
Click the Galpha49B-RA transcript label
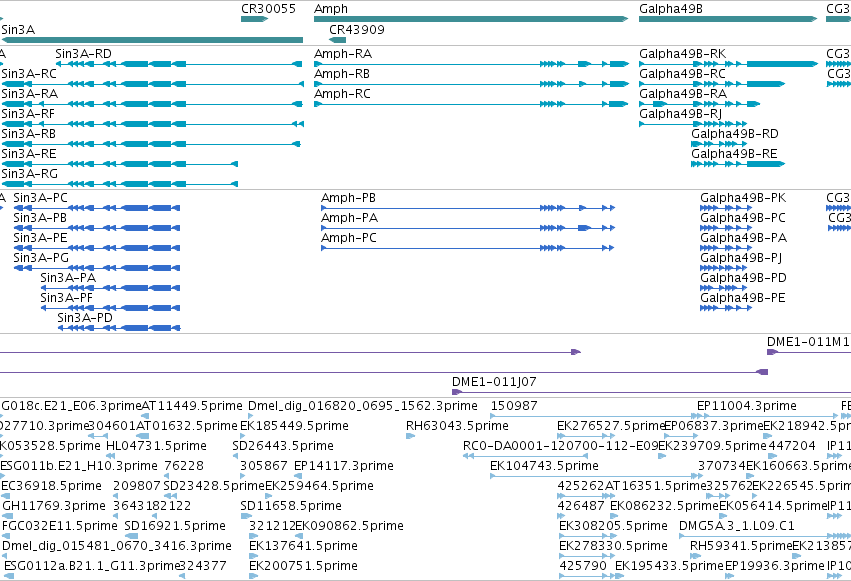[x=683, y=94]
